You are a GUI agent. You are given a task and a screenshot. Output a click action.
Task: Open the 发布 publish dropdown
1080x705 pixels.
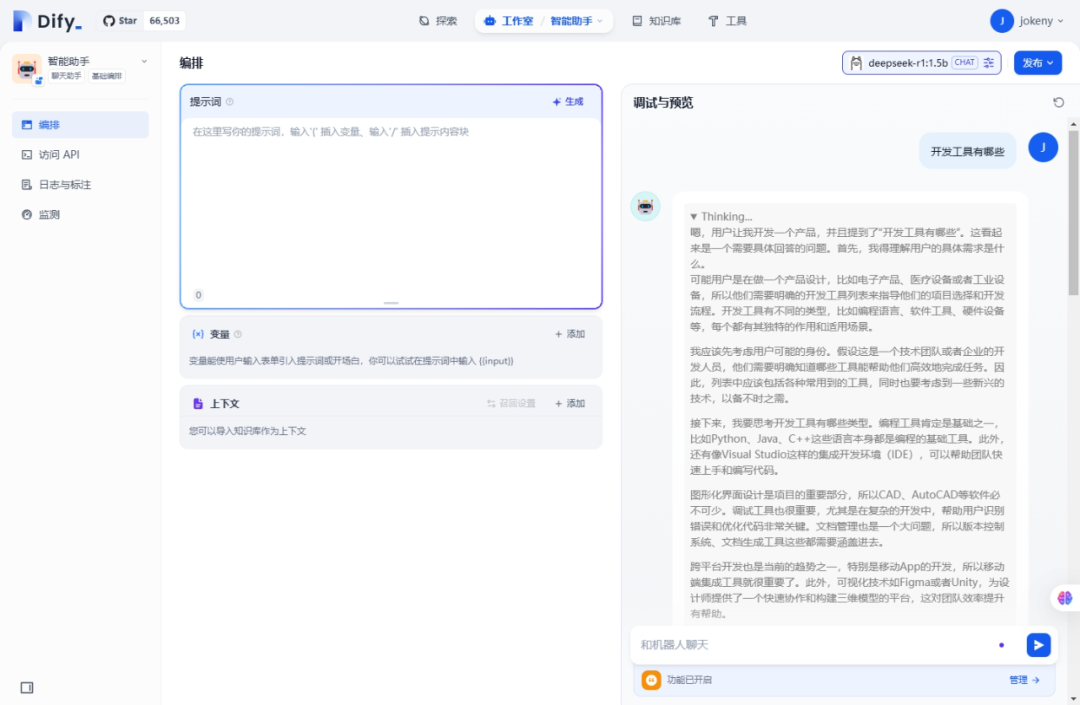[x=1037, y=63]
